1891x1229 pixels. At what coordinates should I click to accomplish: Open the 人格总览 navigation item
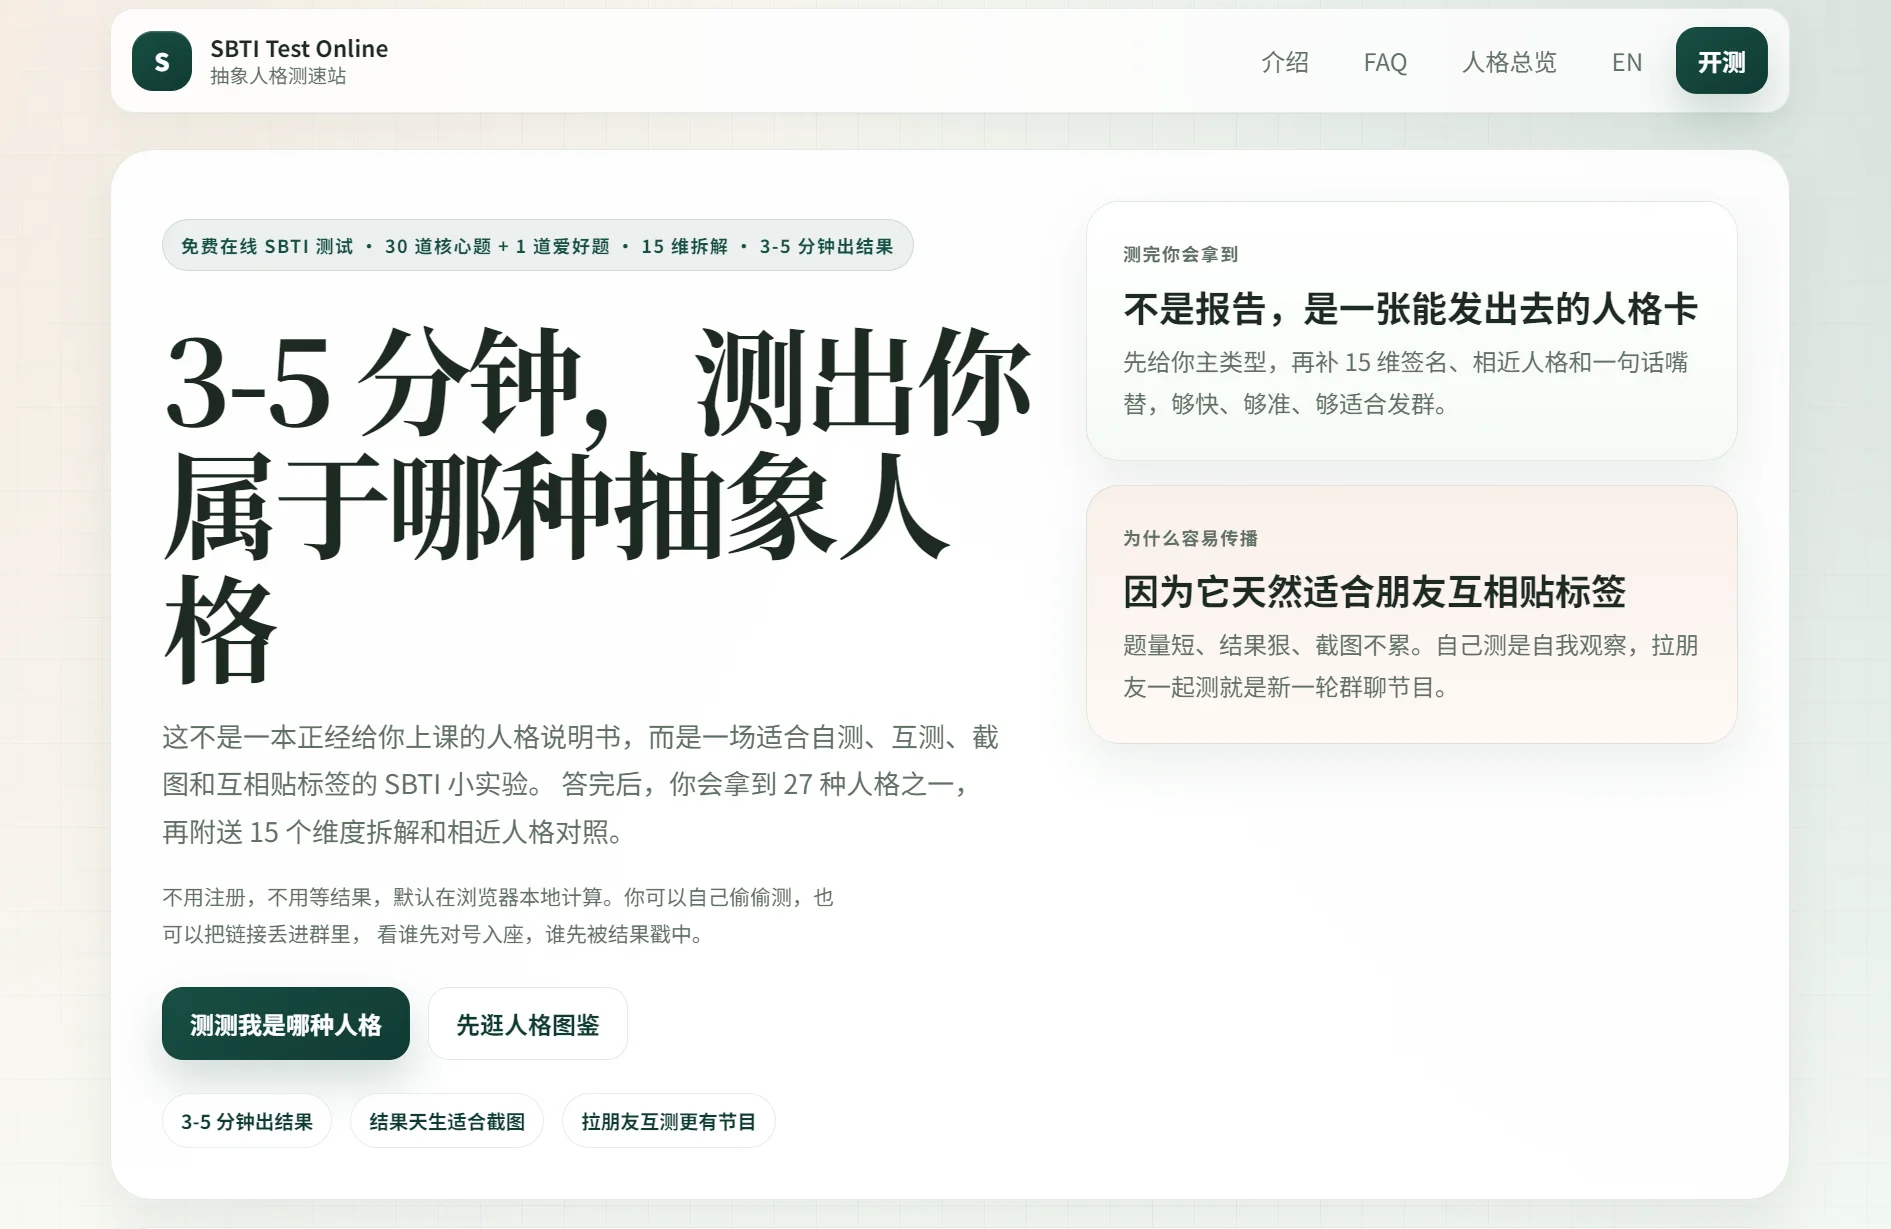coord(1509,63)
